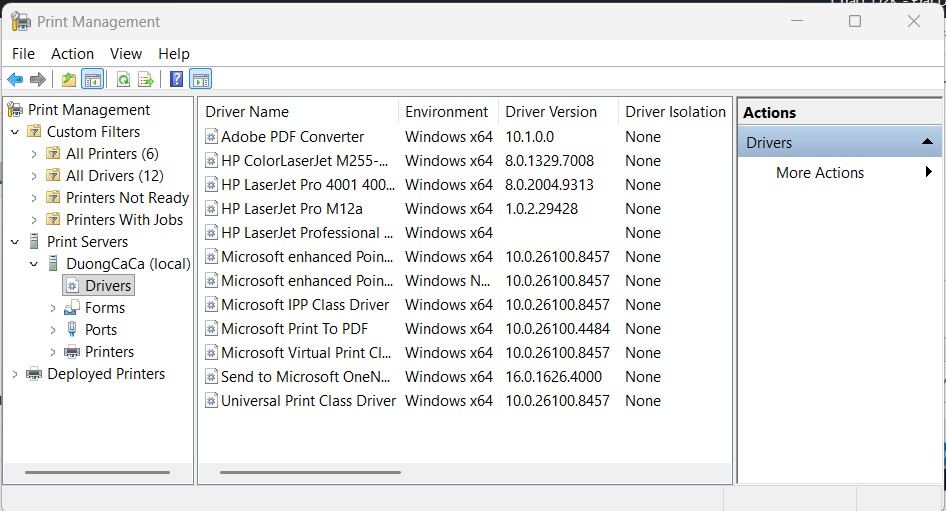Click the Printers Not Ready filter icon
This screenshot has width=946, height=511.
pyautogui.click(x=53, y=198)
